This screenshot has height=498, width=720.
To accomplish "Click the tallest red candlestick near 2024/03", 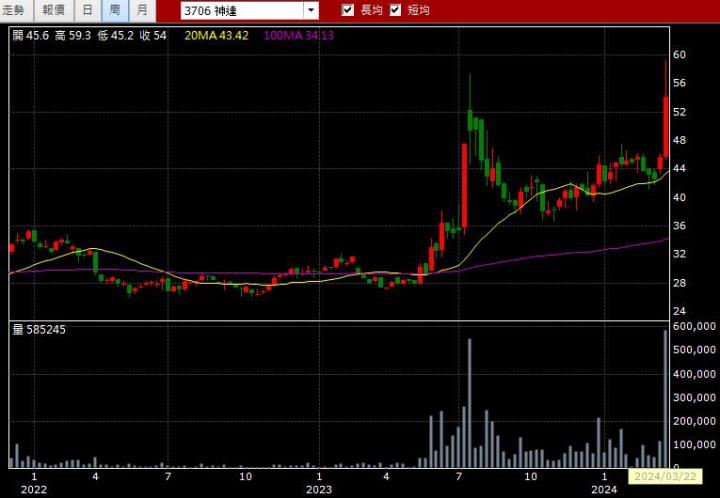I will 665,125.
